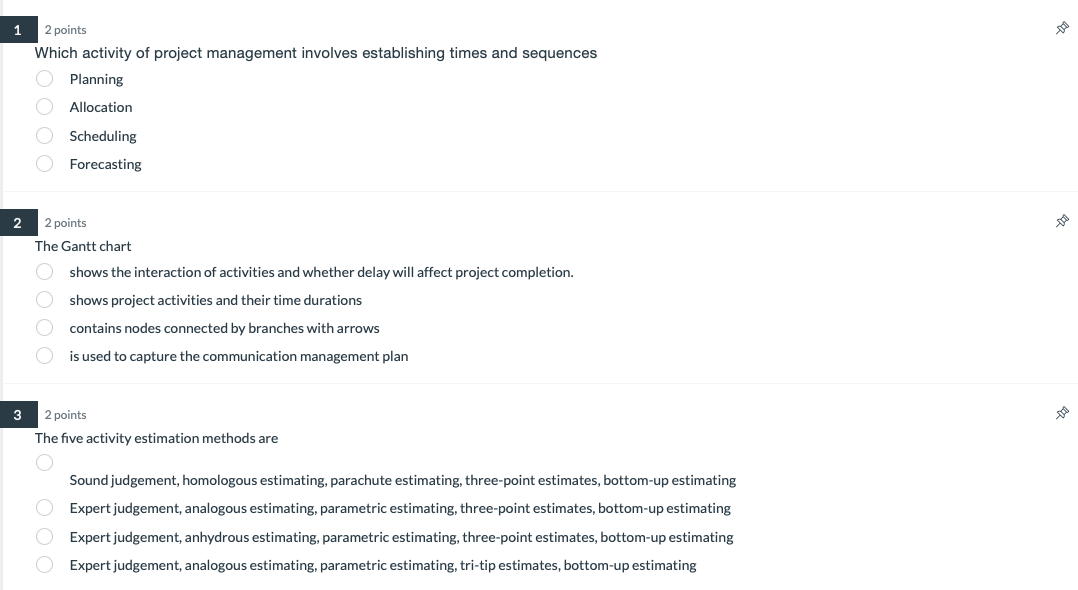
Task: Pin question 3 for review
Action: 1062,414
